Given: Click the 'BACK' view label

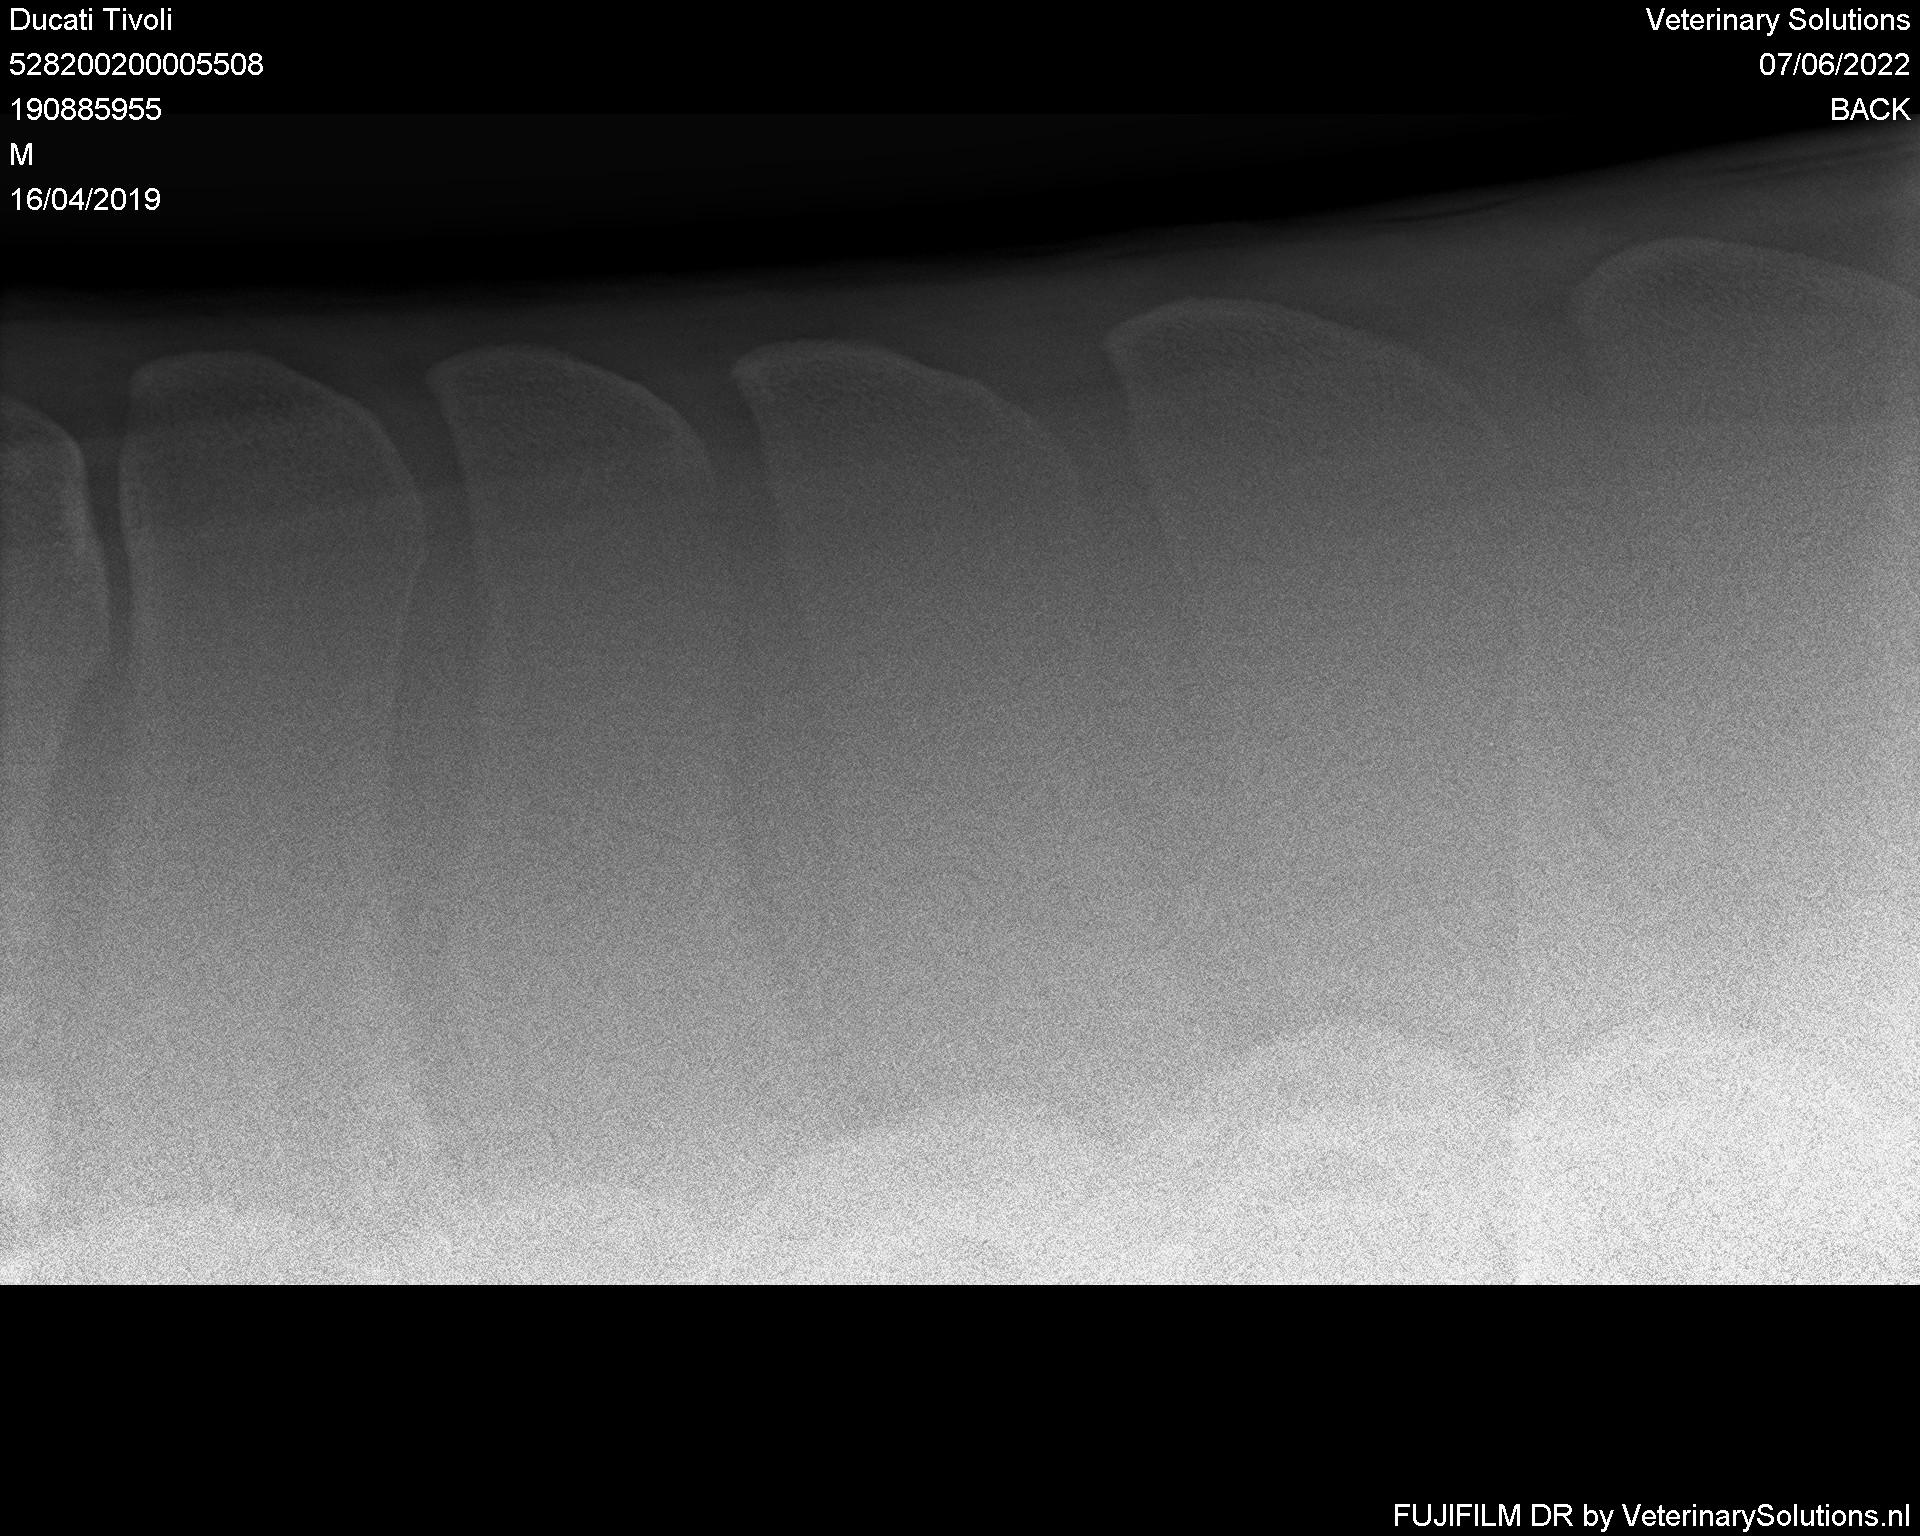Looking at the screenshot, I should pyautogui.click(x=1870, y=110).
